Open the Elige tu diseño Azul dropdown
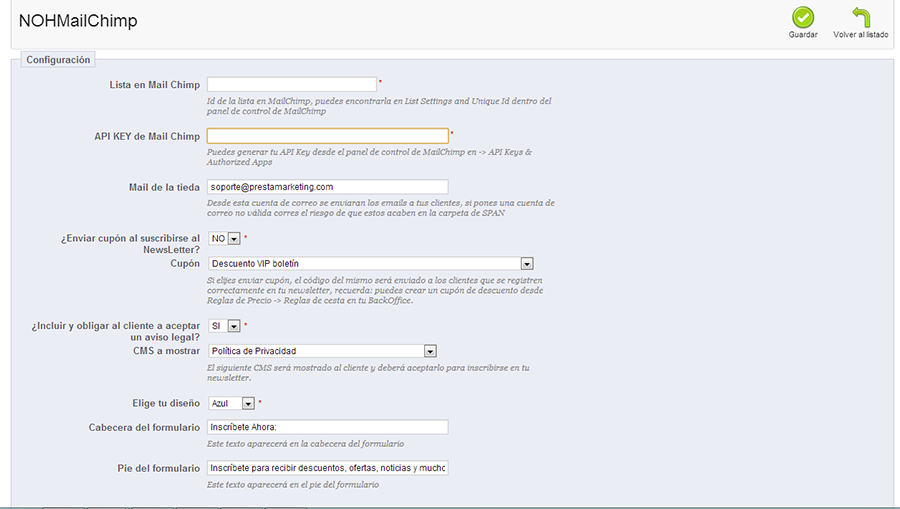900x509 pixels. pyautogui.click(x=231, y=403)
